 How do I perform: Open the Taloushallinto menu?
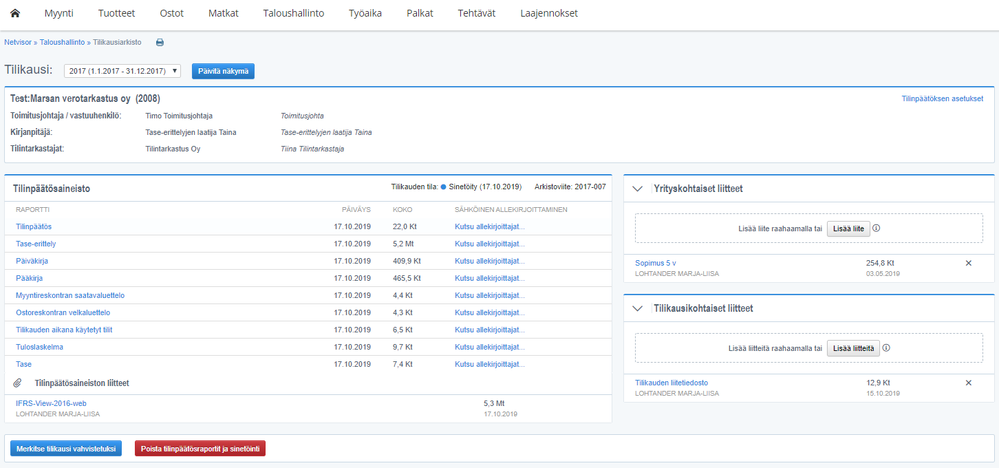pos(294,13)
